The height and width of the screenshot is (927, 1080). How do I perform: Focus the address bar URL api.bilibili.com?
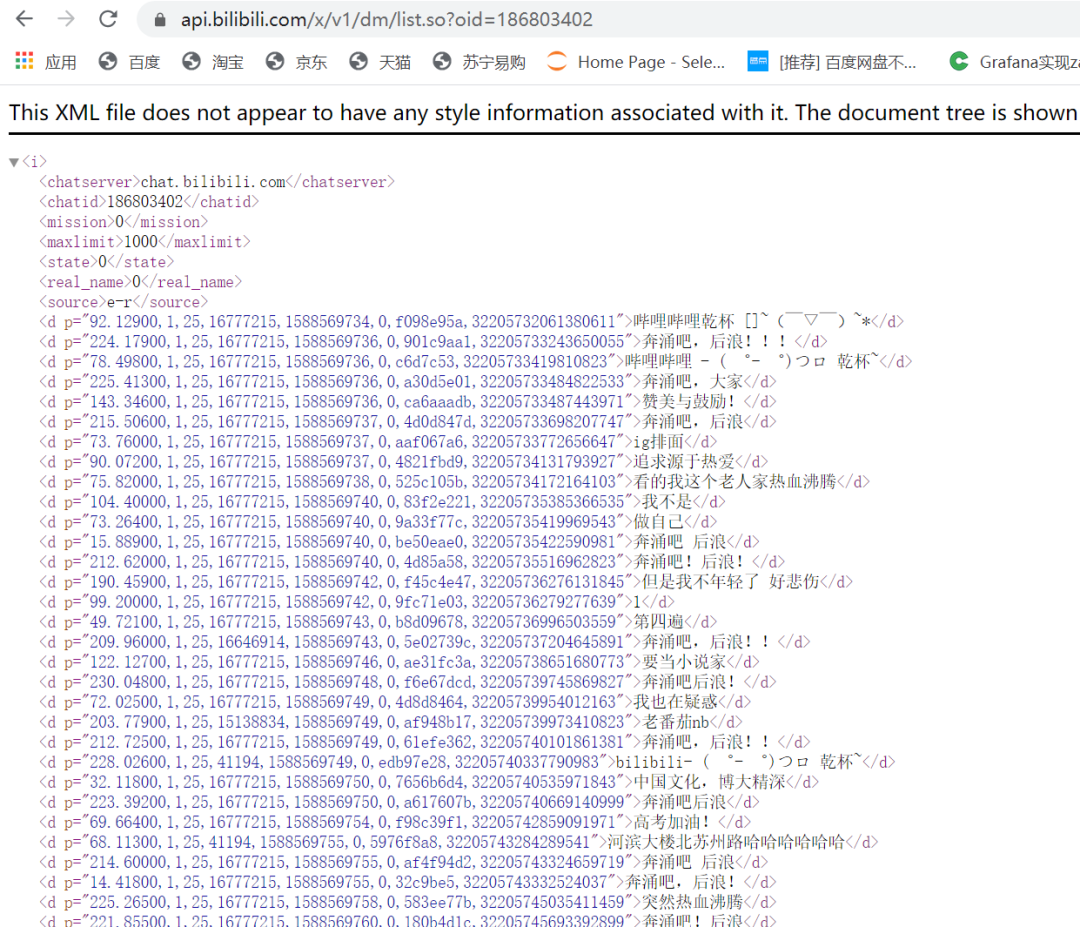[x=386, y=19]
